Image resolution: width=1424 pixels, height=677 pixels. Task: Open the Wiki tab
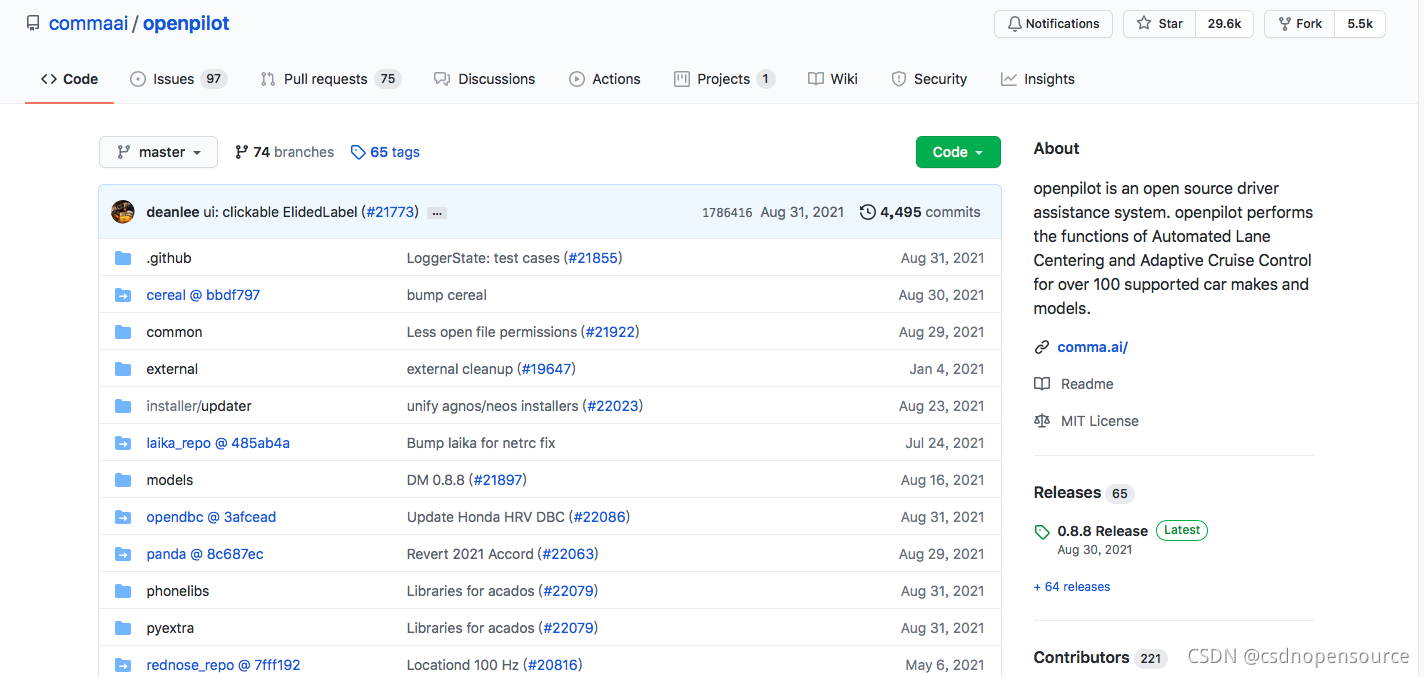[x=832, y=79]
